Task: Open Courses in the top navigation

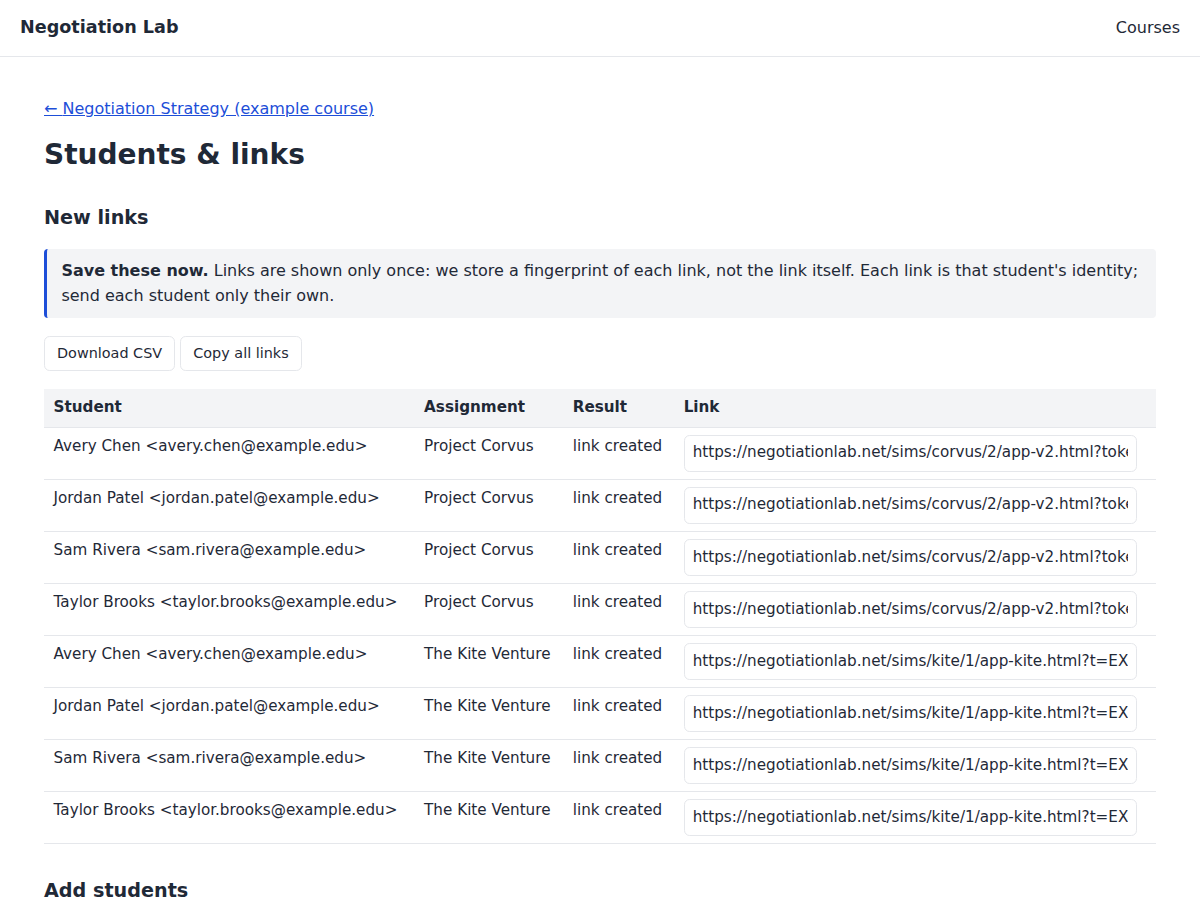Action: [1147, 27]
